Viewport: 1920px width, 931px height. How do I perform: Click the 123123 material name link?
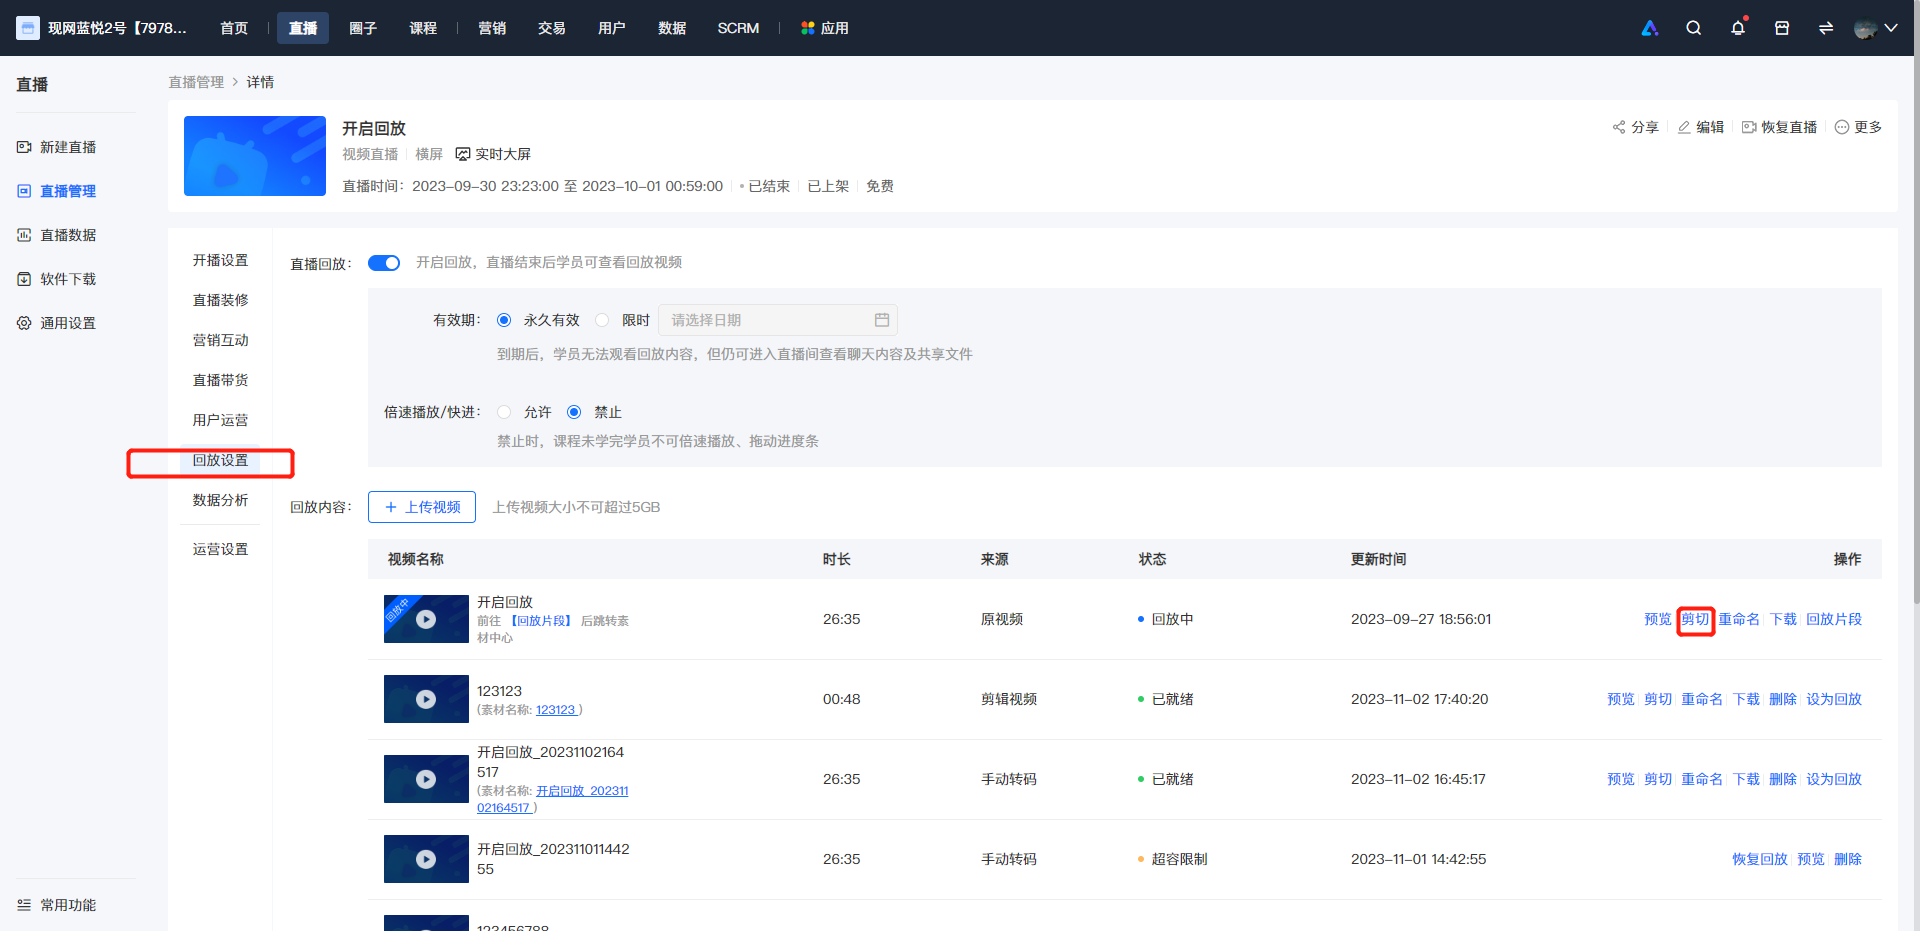tap(556, 710)
